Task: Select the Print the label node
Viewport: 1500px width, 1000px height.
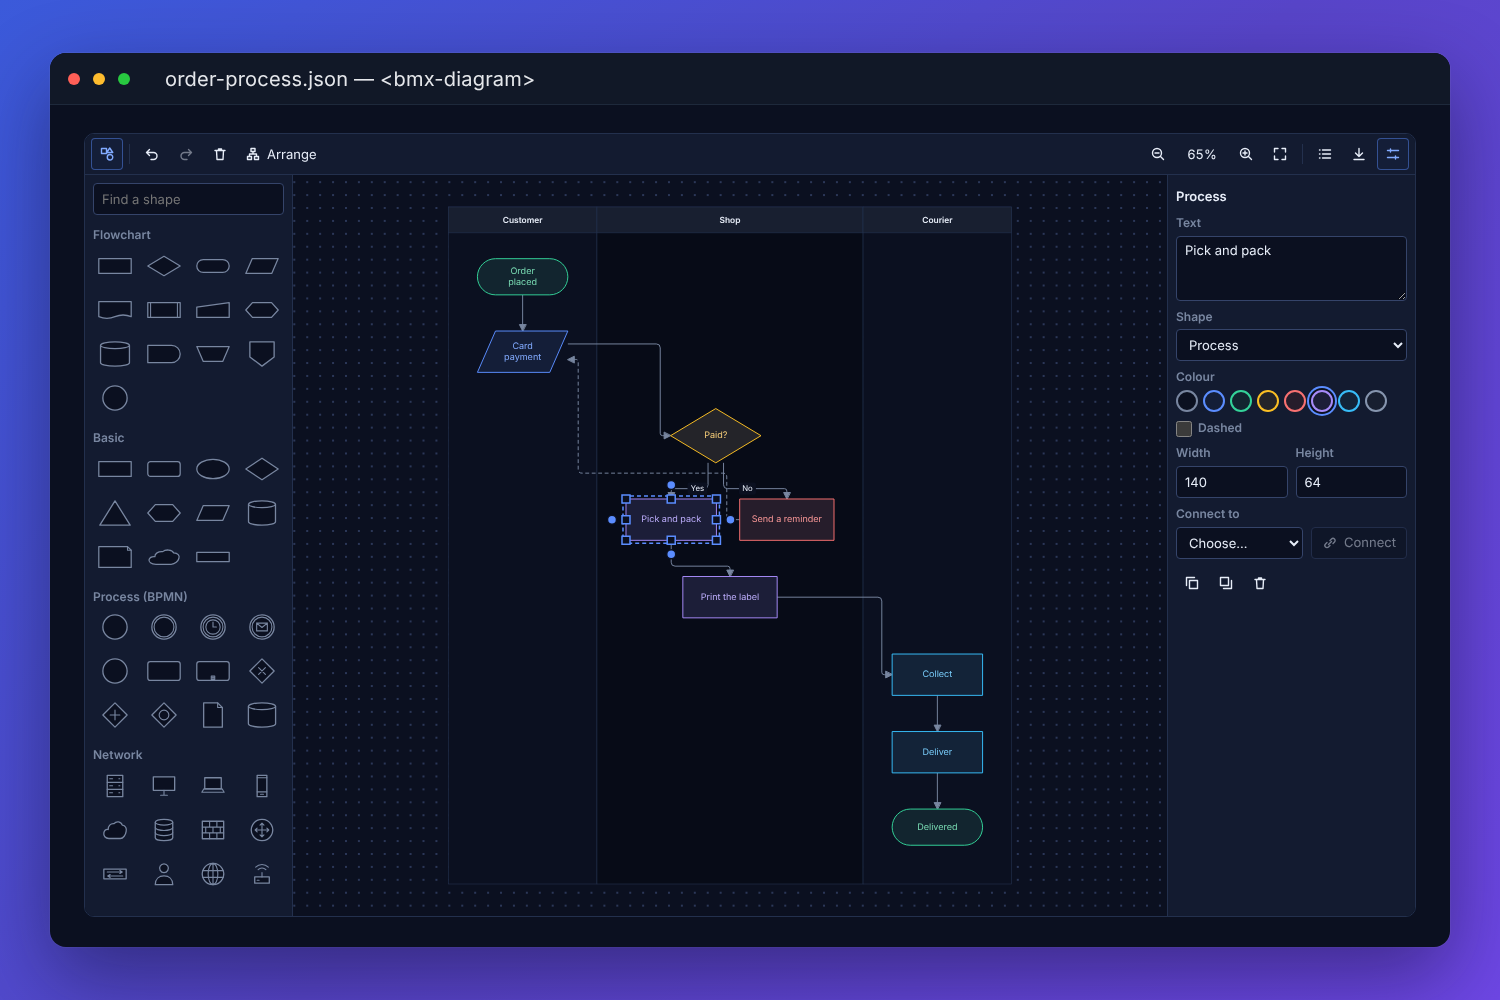Action: click(730, 597)
